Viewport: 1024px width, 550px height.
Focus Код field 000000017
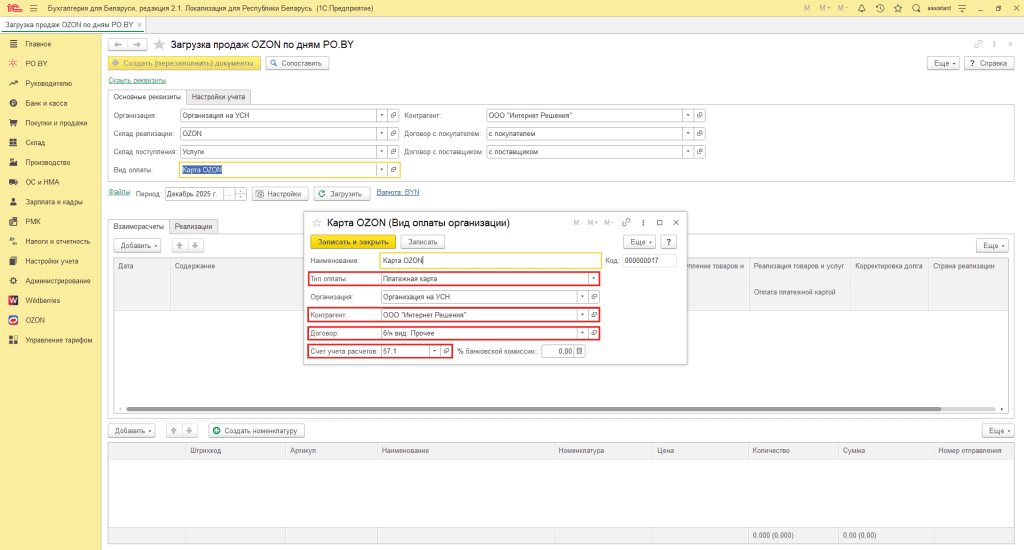click(649, 261)
